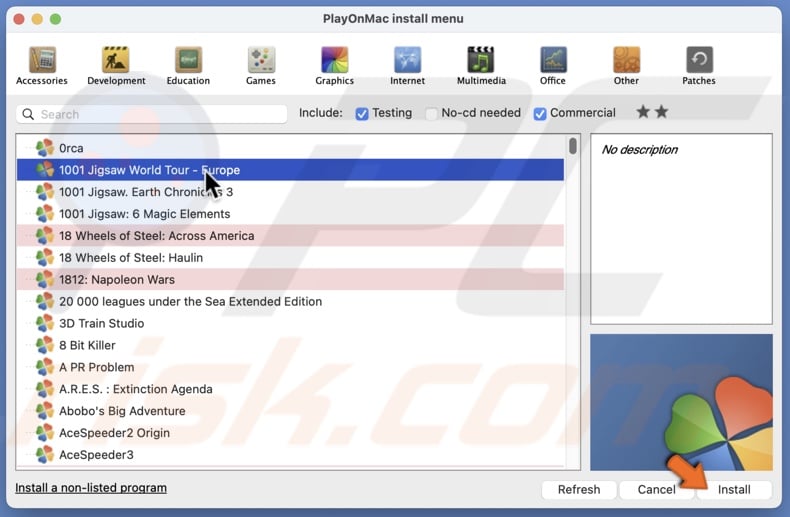Image resolution: width=790 pixels, height=517 pixels.
Task: Click the icon beside 1812: Napoleon Wars
Action: point(45,279)
